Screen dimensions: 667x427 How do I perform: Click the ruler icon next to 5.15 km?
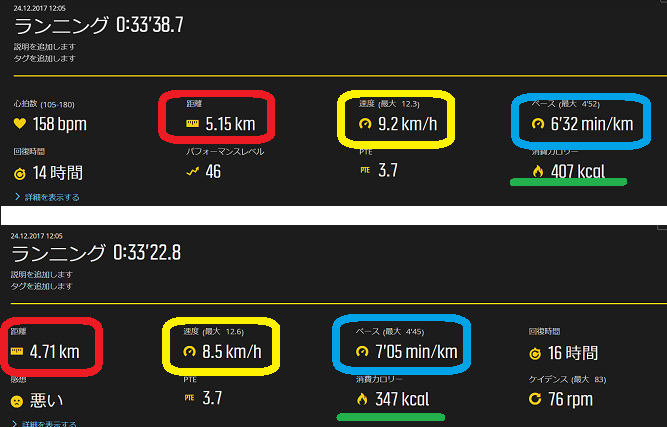pyautogui.click(x=192, y=124)
